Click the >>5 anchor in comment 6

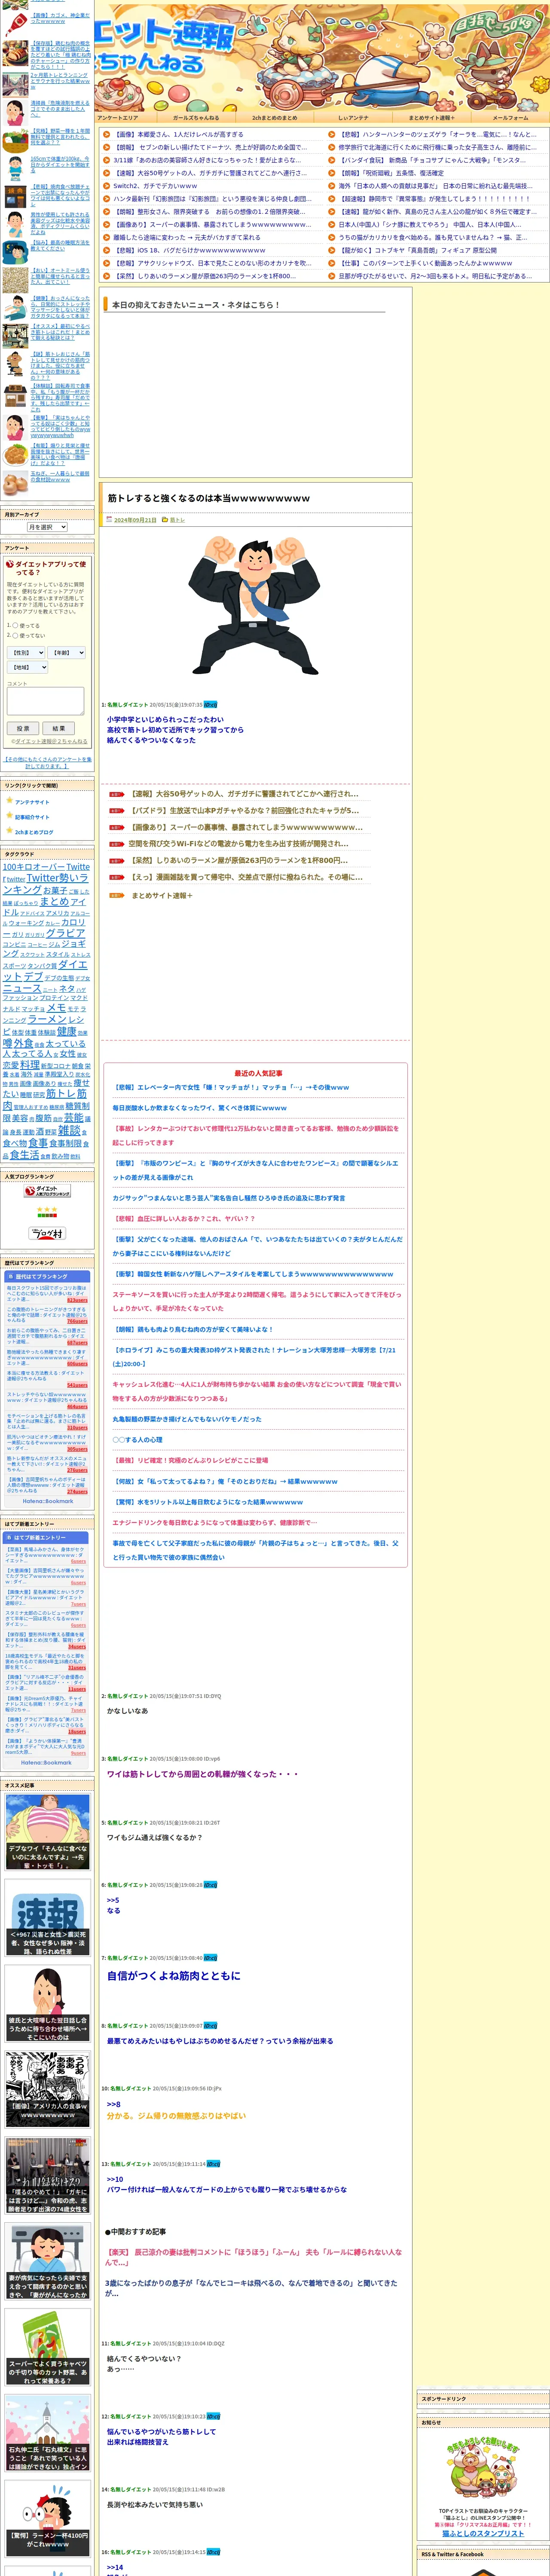click(x=113, y=1900)
